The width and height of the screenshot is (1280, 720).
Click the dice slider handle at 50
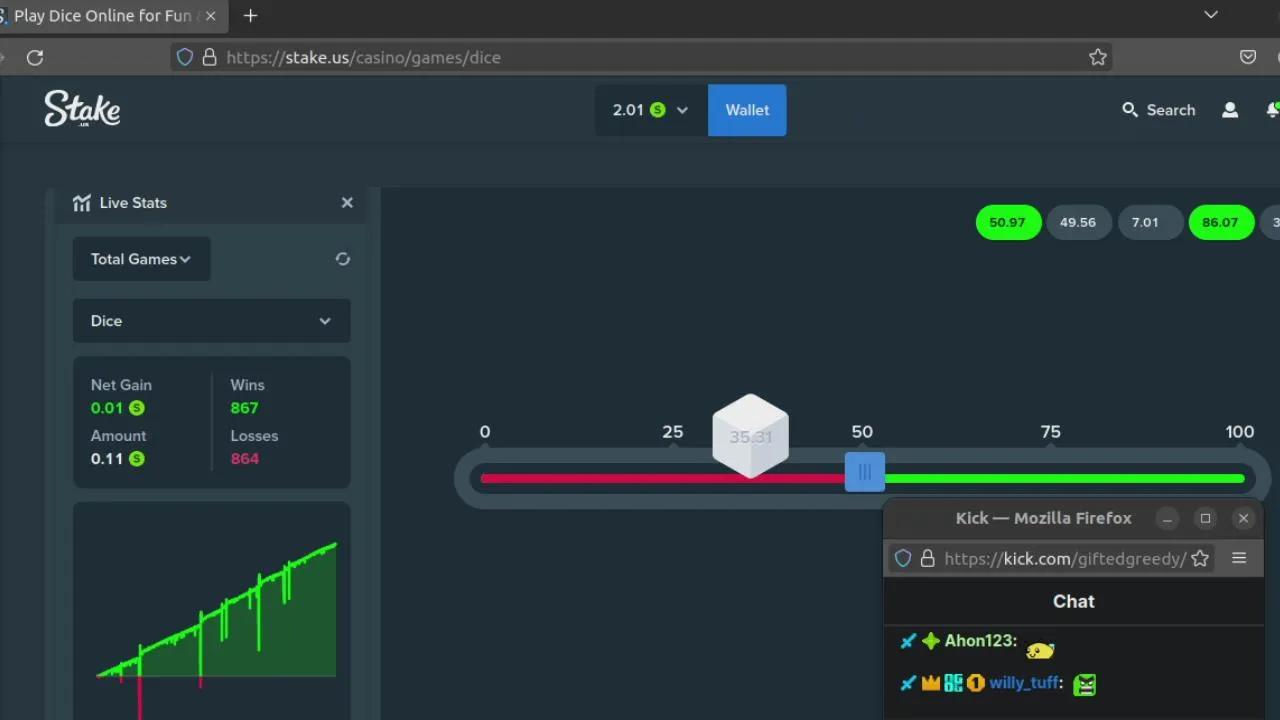tap(865, 472)
